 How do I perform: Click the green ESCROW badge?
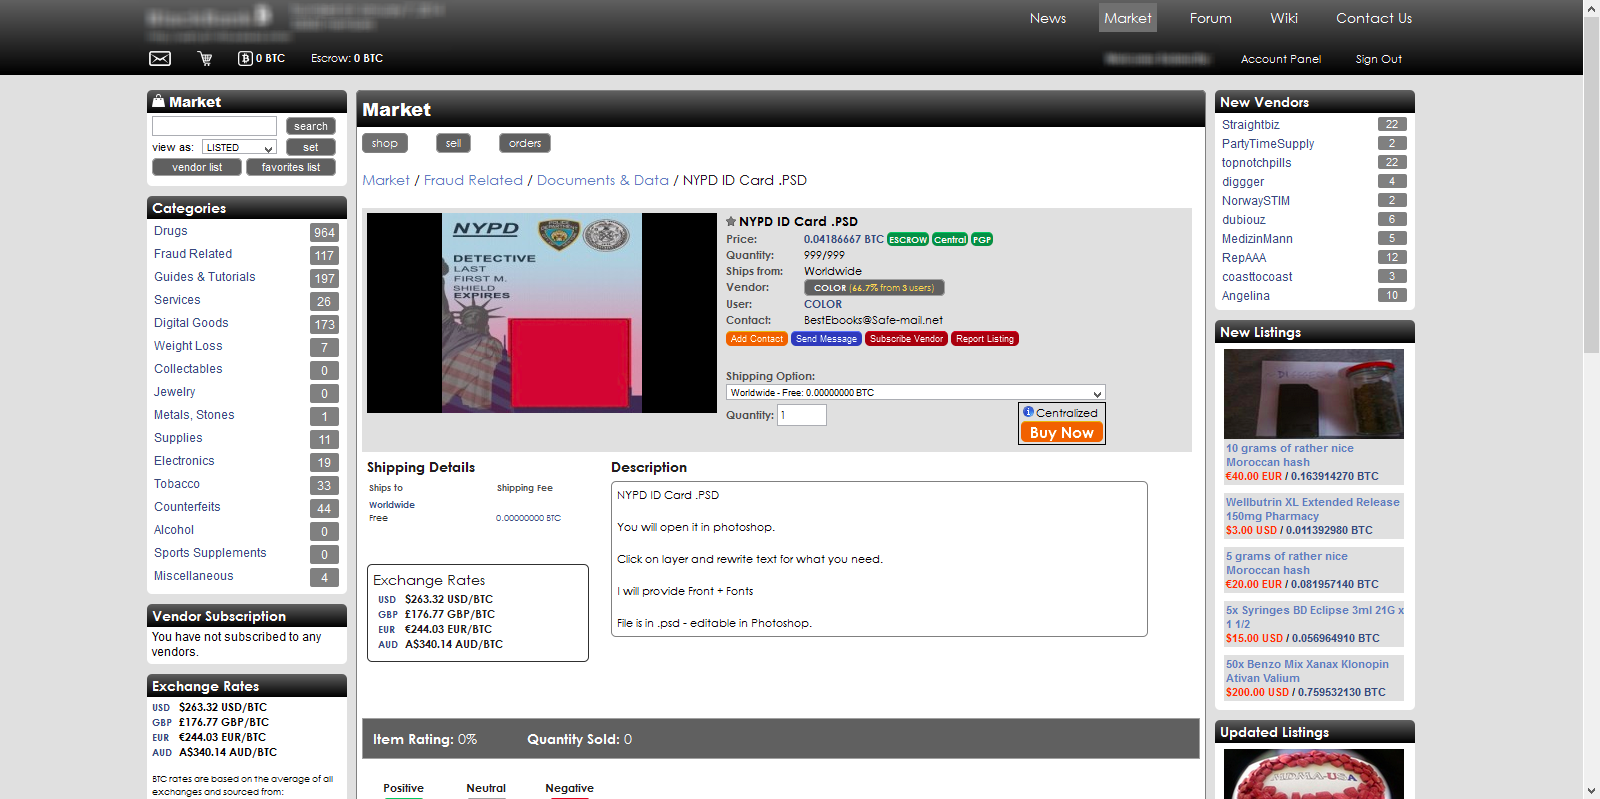(908, 240)
